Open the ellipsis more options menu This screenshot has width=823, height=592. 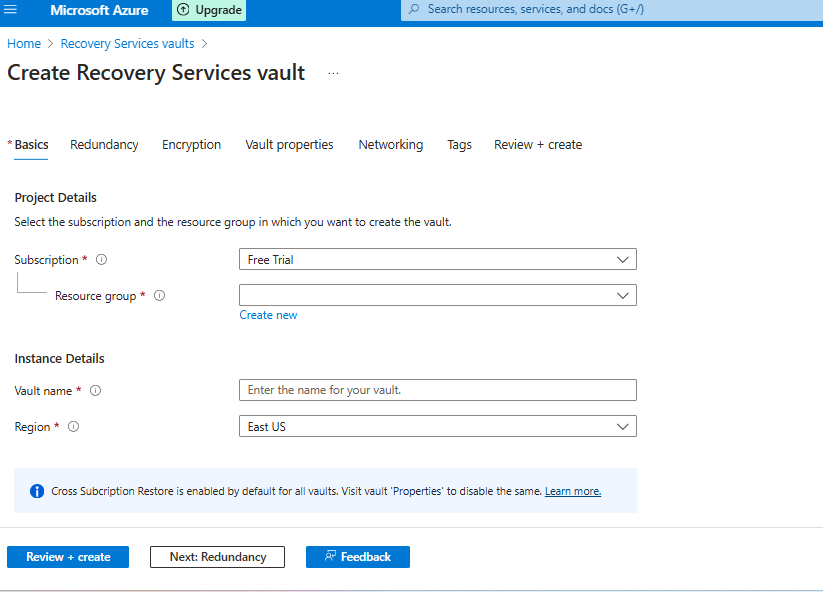pos(333,73)
